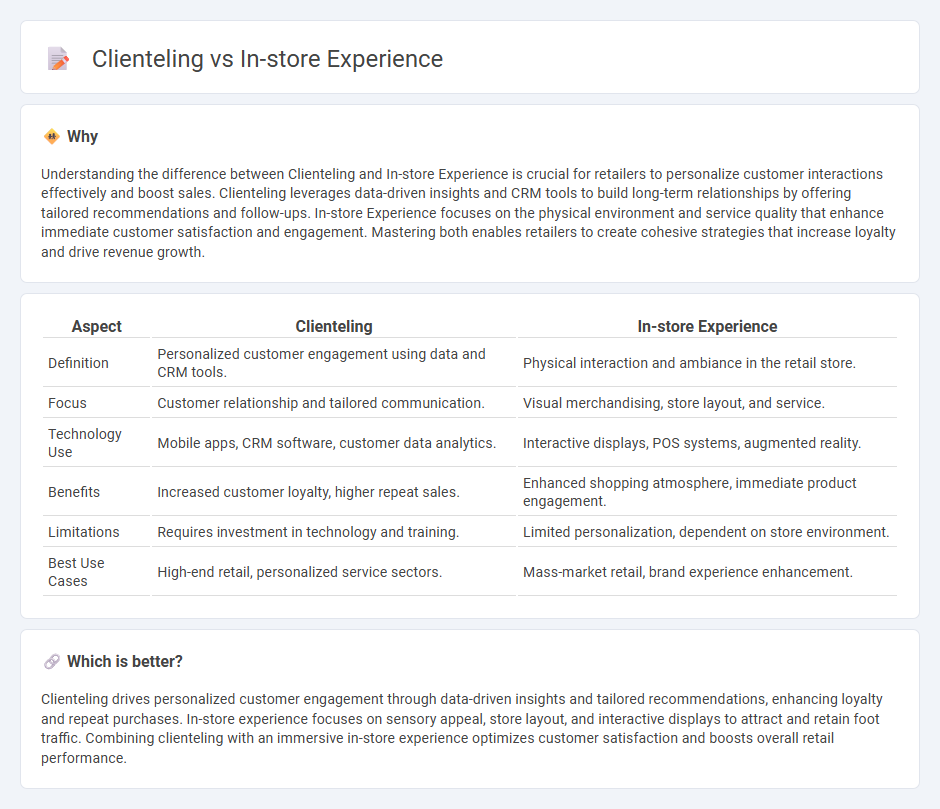Select the Benefits row label
The image size is (940, 809).
click(74, 492)
